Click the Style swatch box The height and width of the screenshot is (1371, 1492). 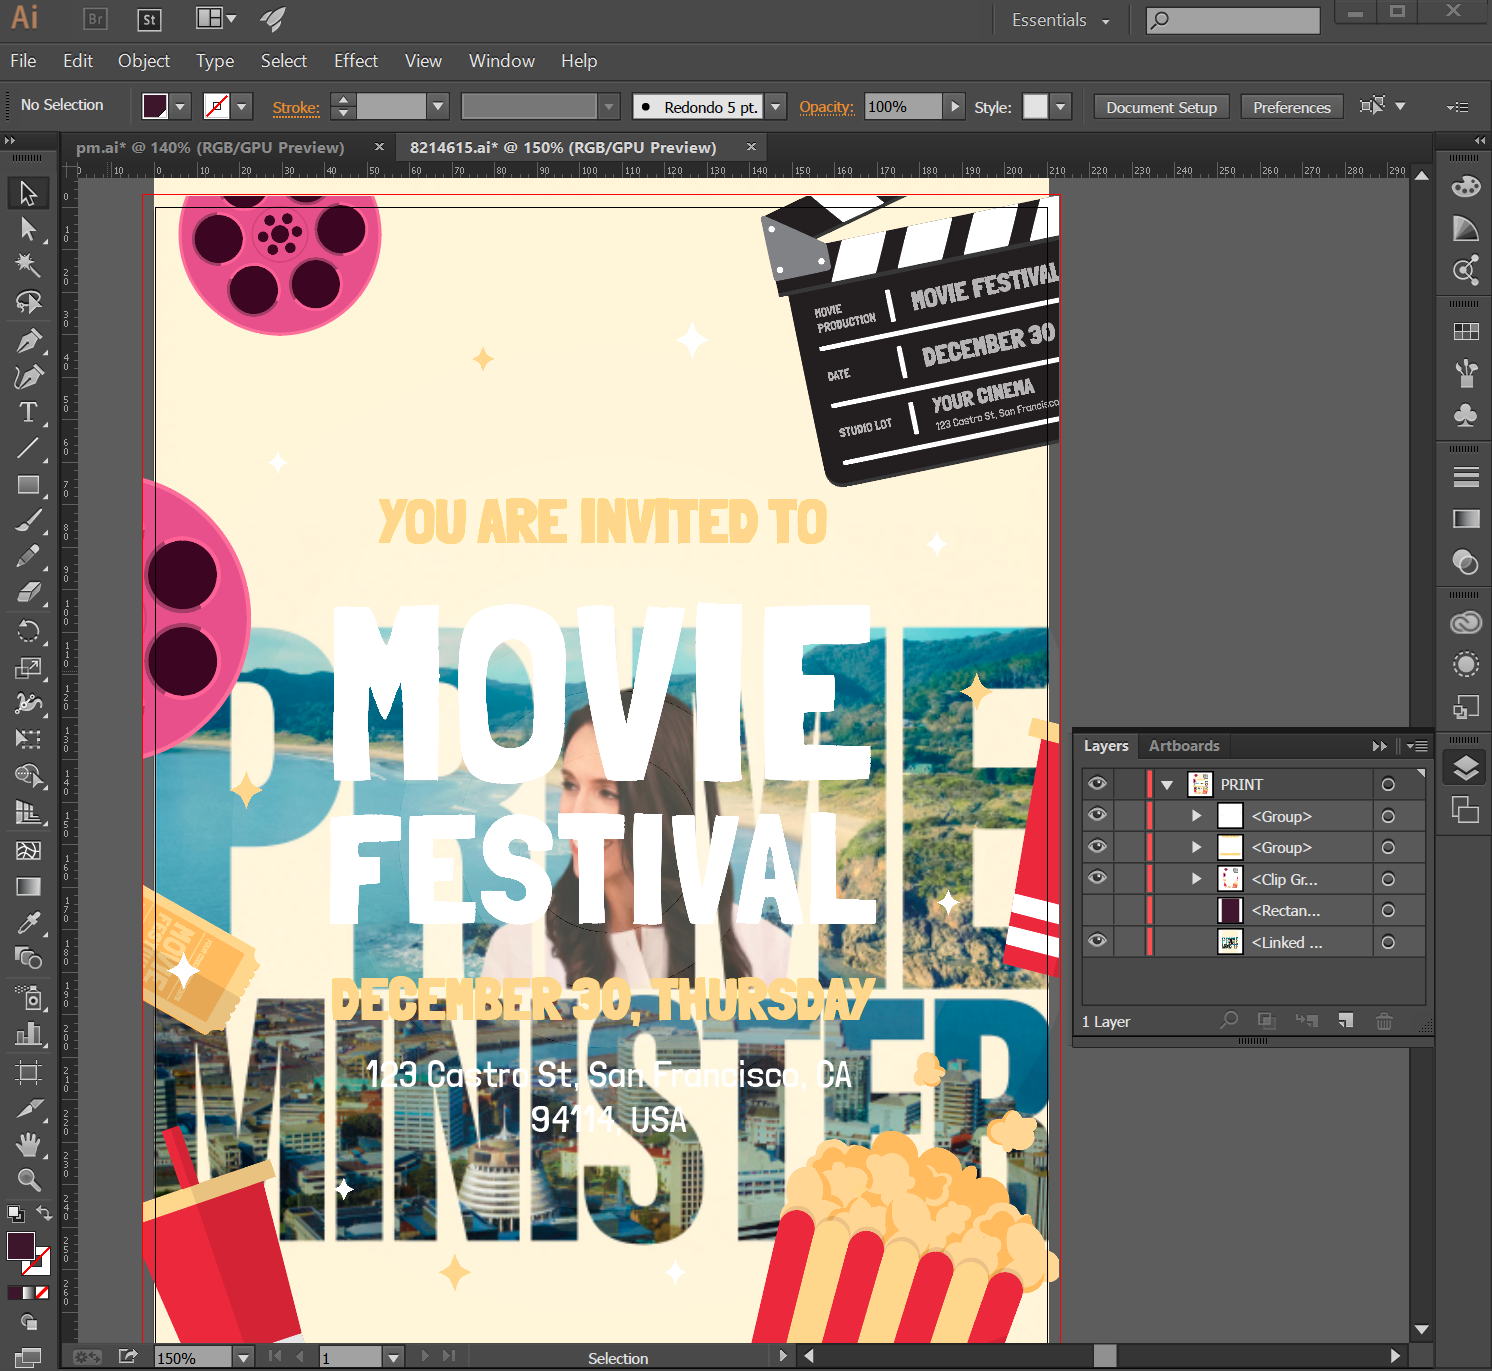click(x=1036, y=106)
